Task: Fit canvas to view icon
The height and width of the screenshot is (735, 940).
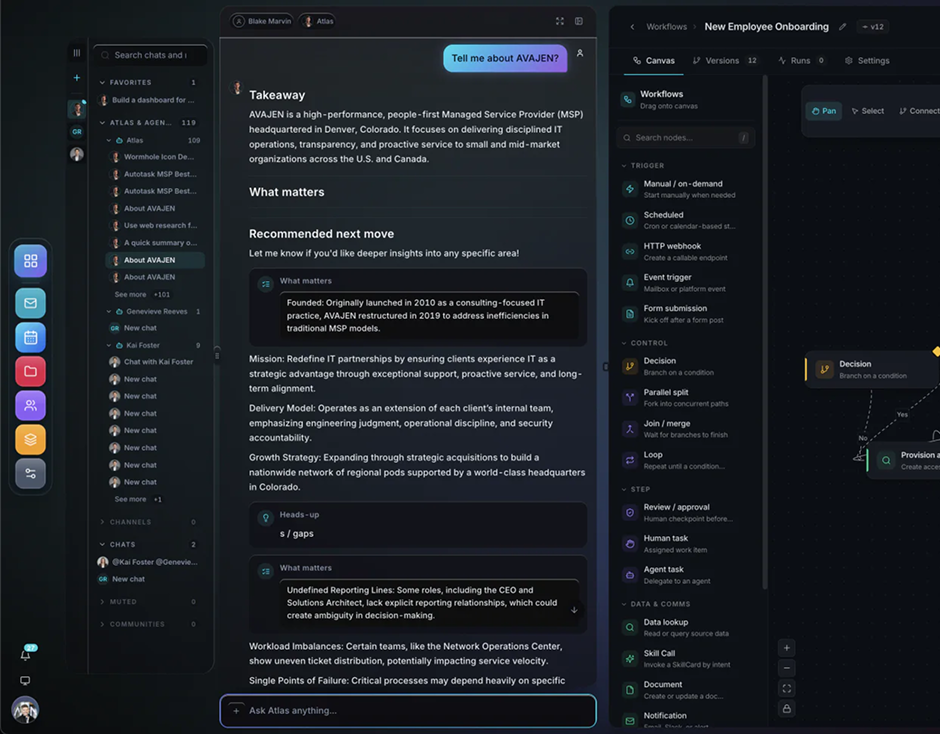Action: pos(787,689)
